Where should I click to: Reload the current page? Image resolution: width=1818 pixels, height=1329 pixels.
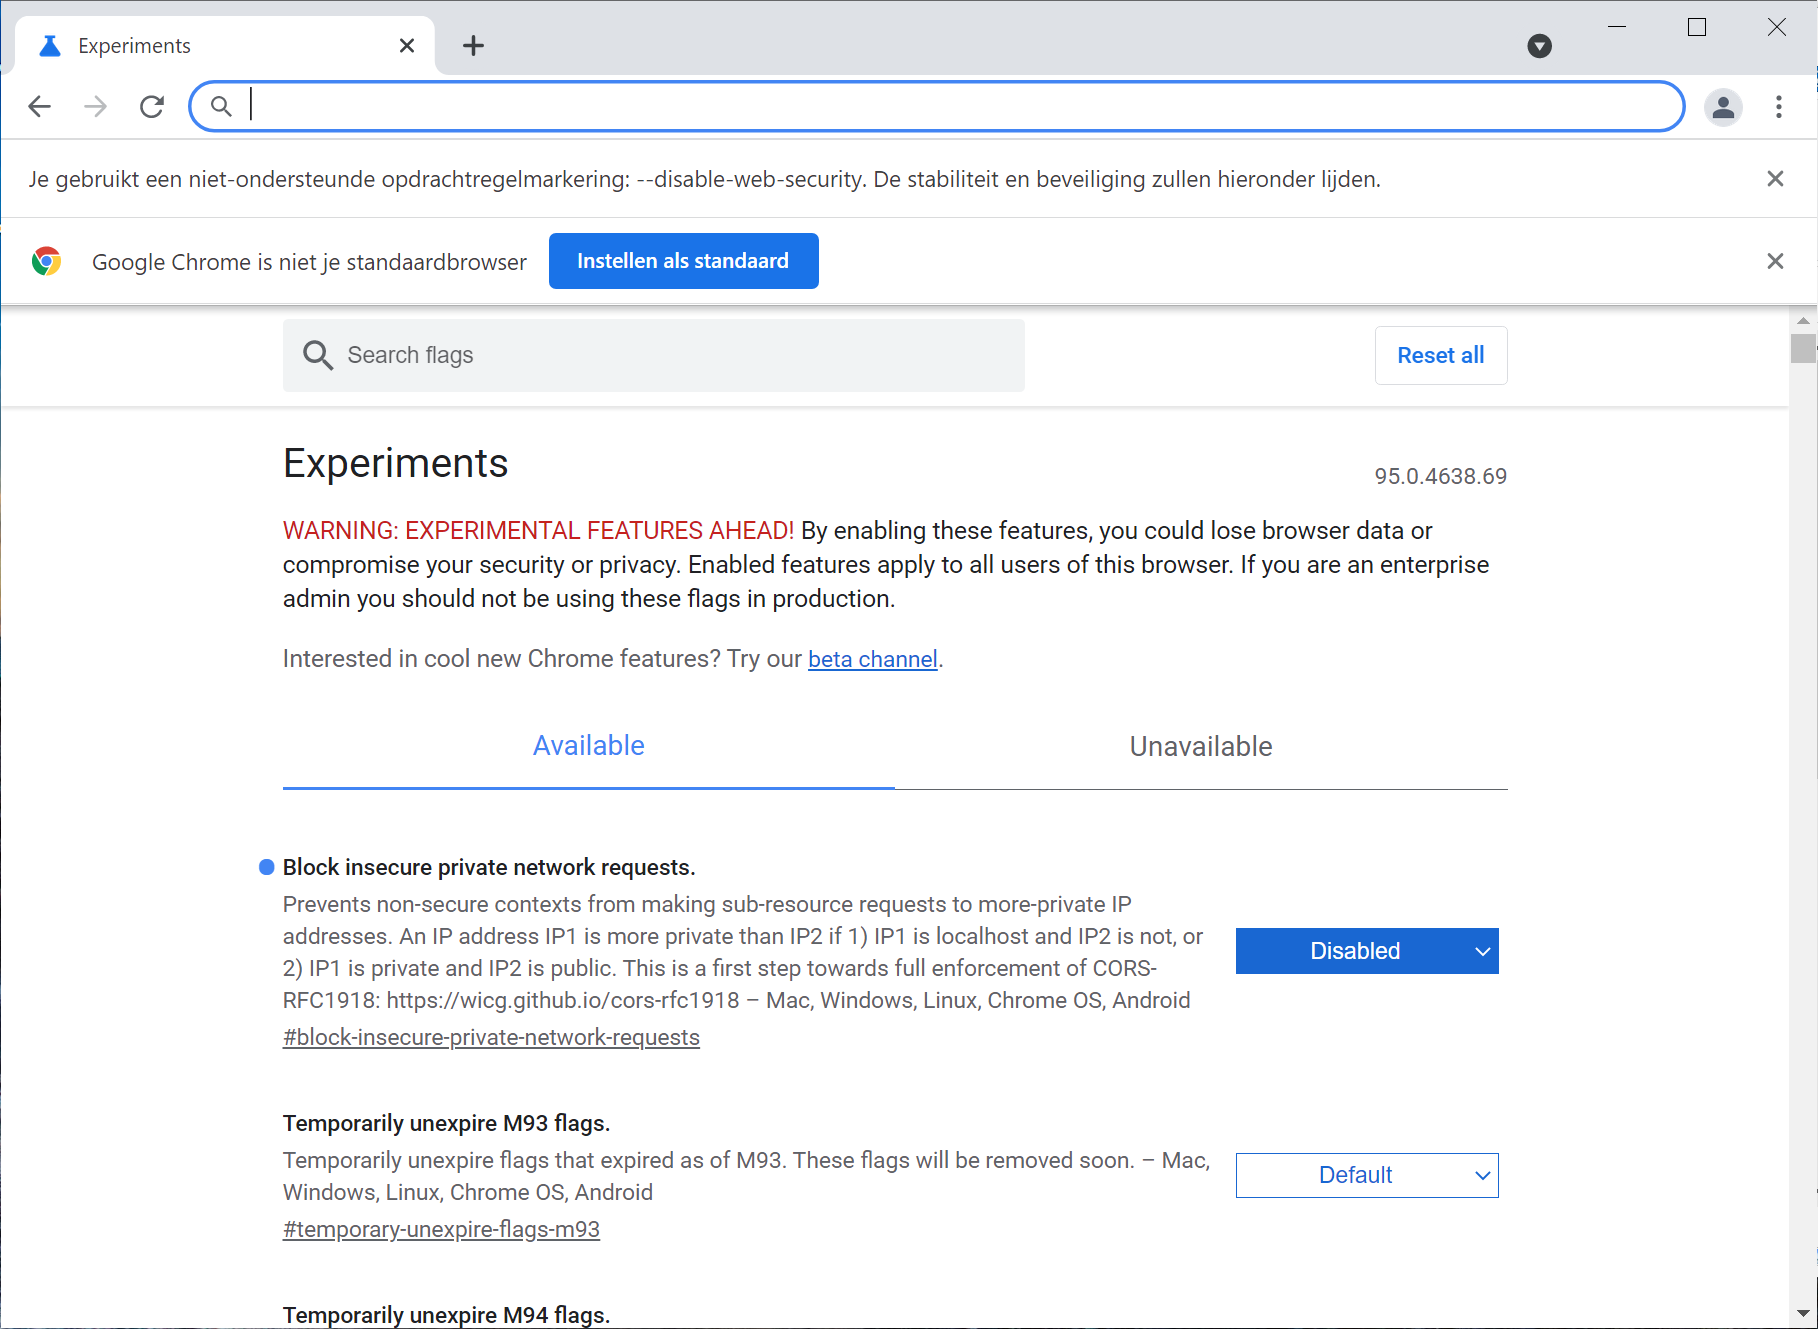152,106
